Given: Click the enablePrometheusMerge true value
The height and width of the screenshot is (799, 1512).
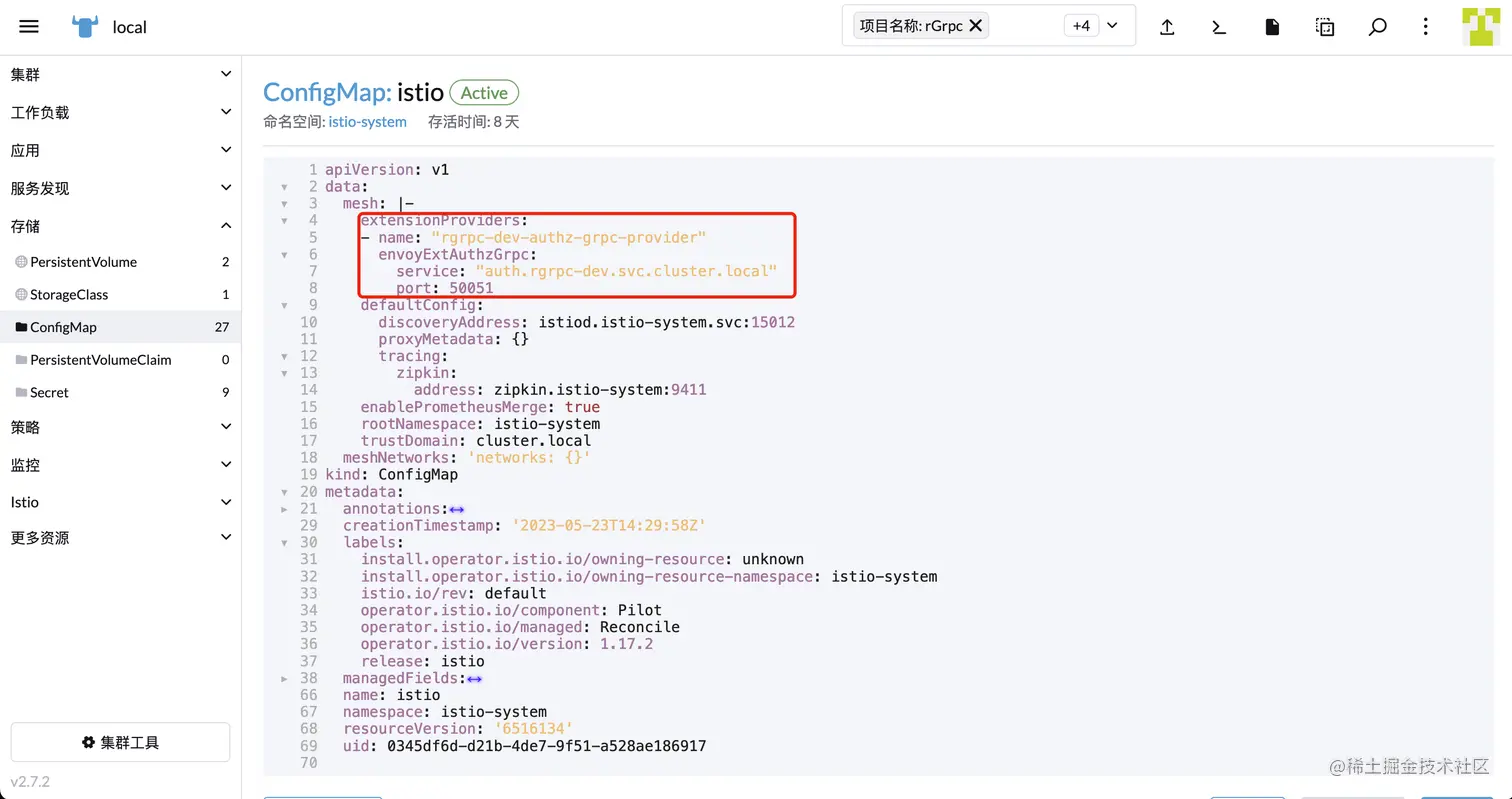Looking at the screenshot, I should [x=582, y=408].
